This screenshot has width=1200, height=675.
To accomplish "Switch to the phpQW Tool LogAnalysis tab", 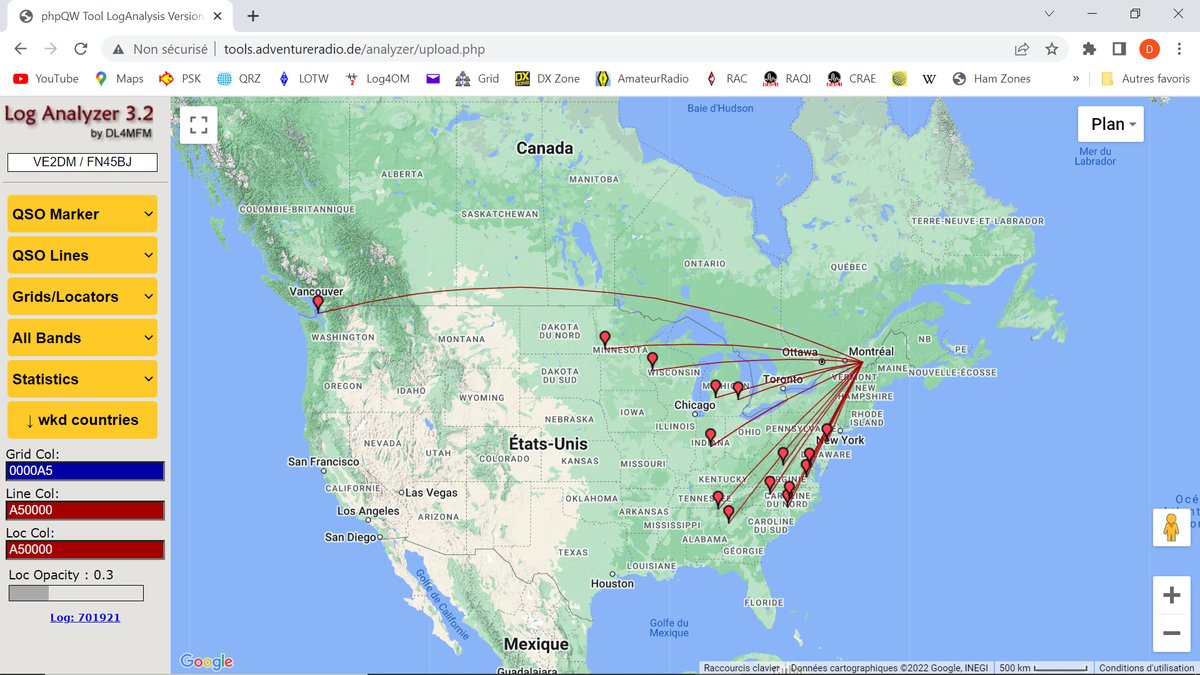I will point(118,16).
